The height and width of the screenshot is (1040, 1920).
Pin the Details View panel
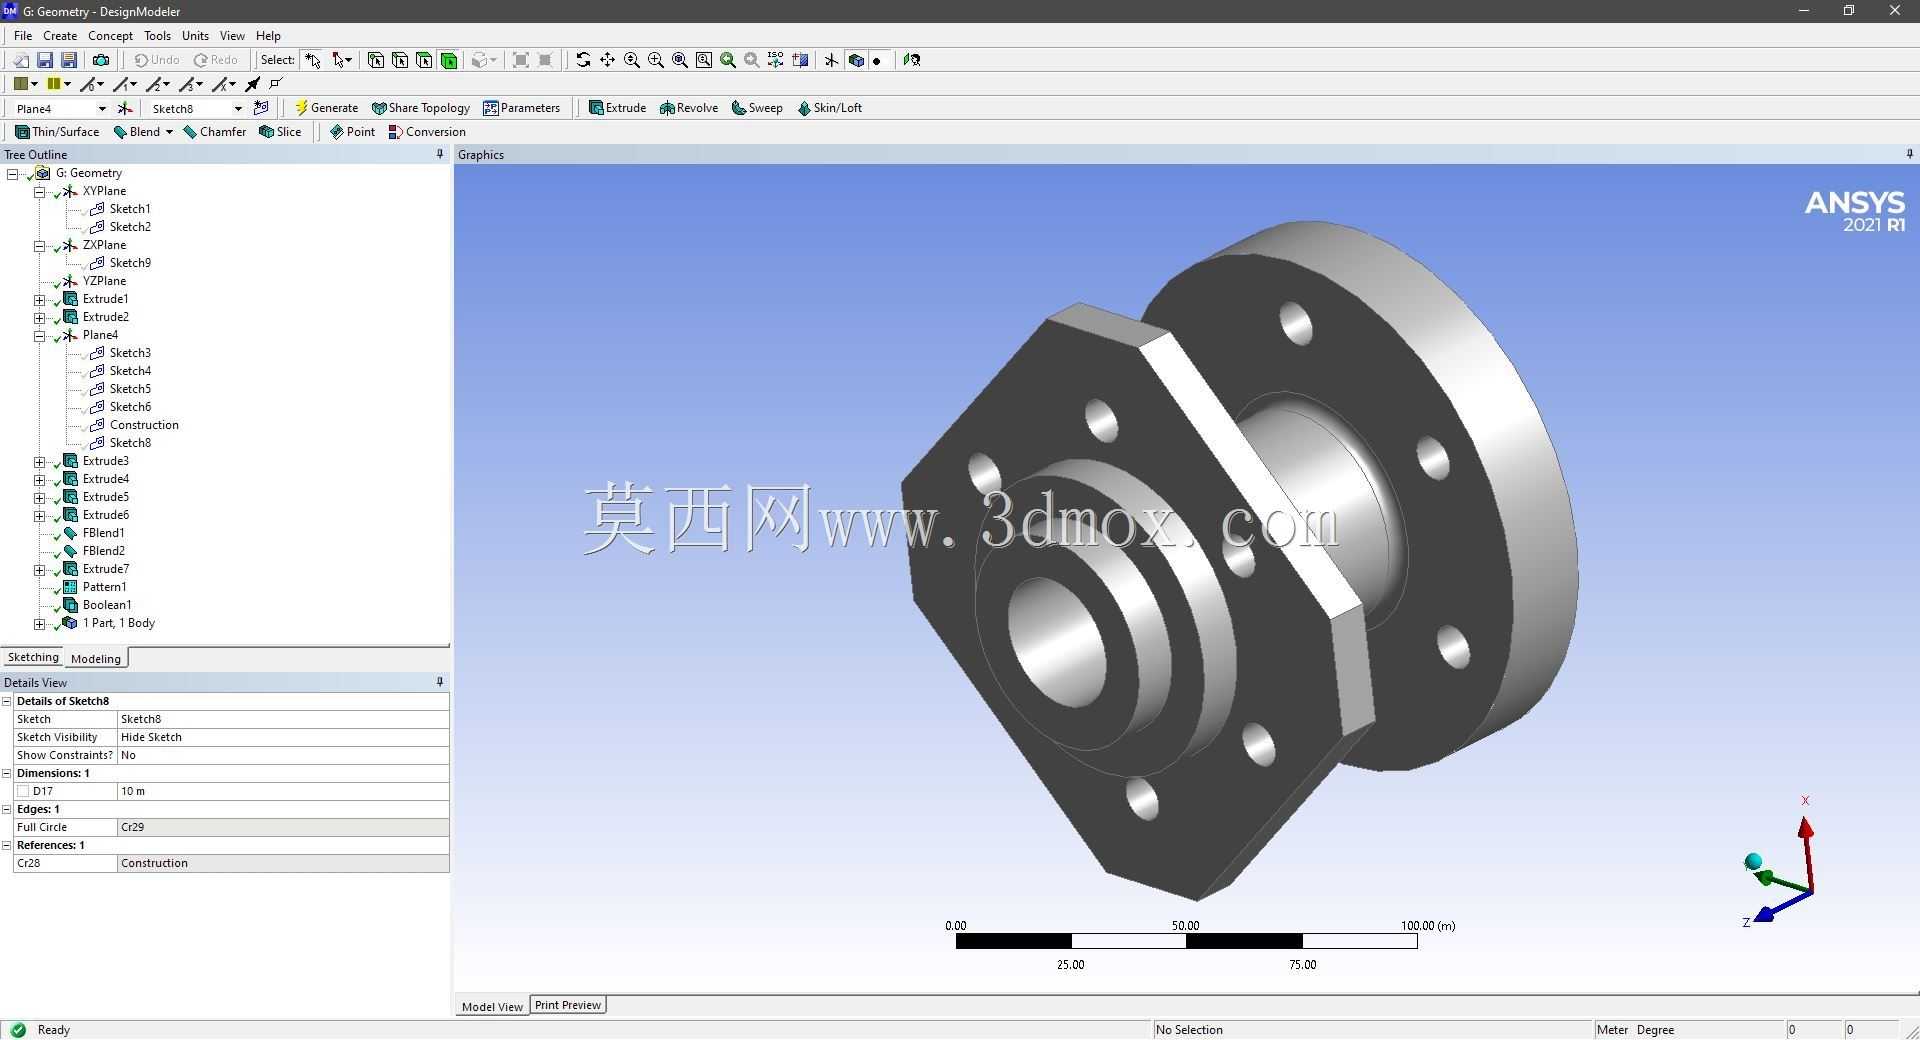[440, 682]
